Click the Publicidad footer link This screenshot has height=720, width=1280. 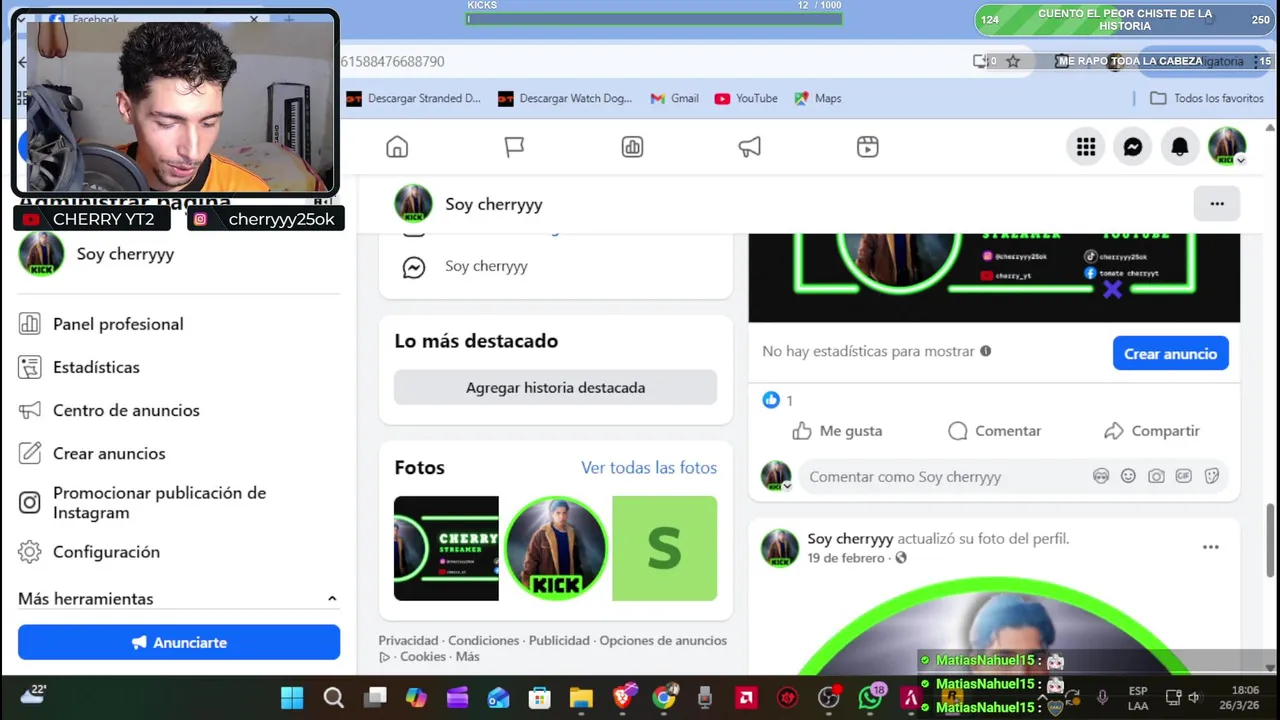[559, 640]
